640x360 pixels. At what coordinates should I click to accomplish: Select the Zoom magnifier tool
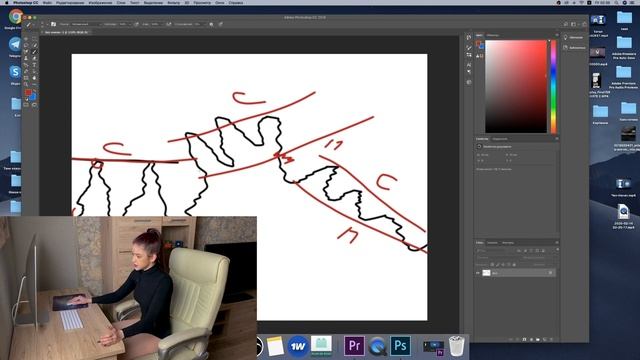[26, 84]
